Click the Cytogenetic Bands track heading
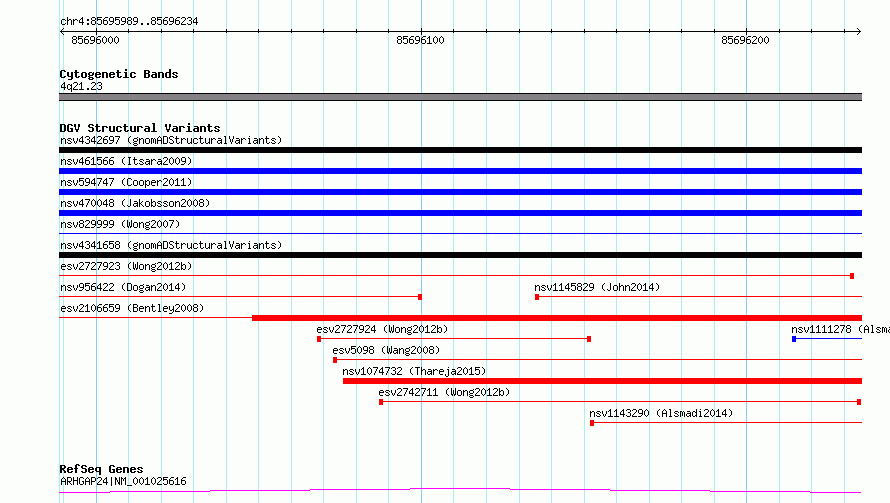The width and height of the screenshot is (890, 503). 119,74
